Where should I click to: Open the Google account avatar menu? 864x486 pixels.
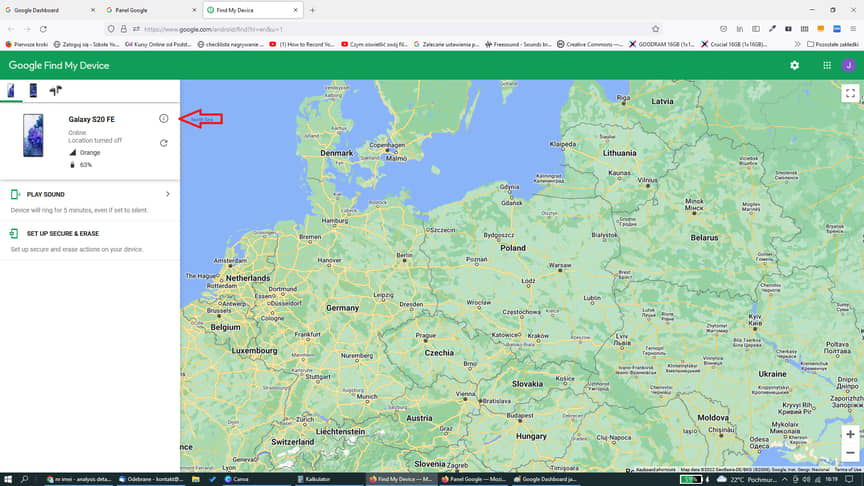(849, 66)
